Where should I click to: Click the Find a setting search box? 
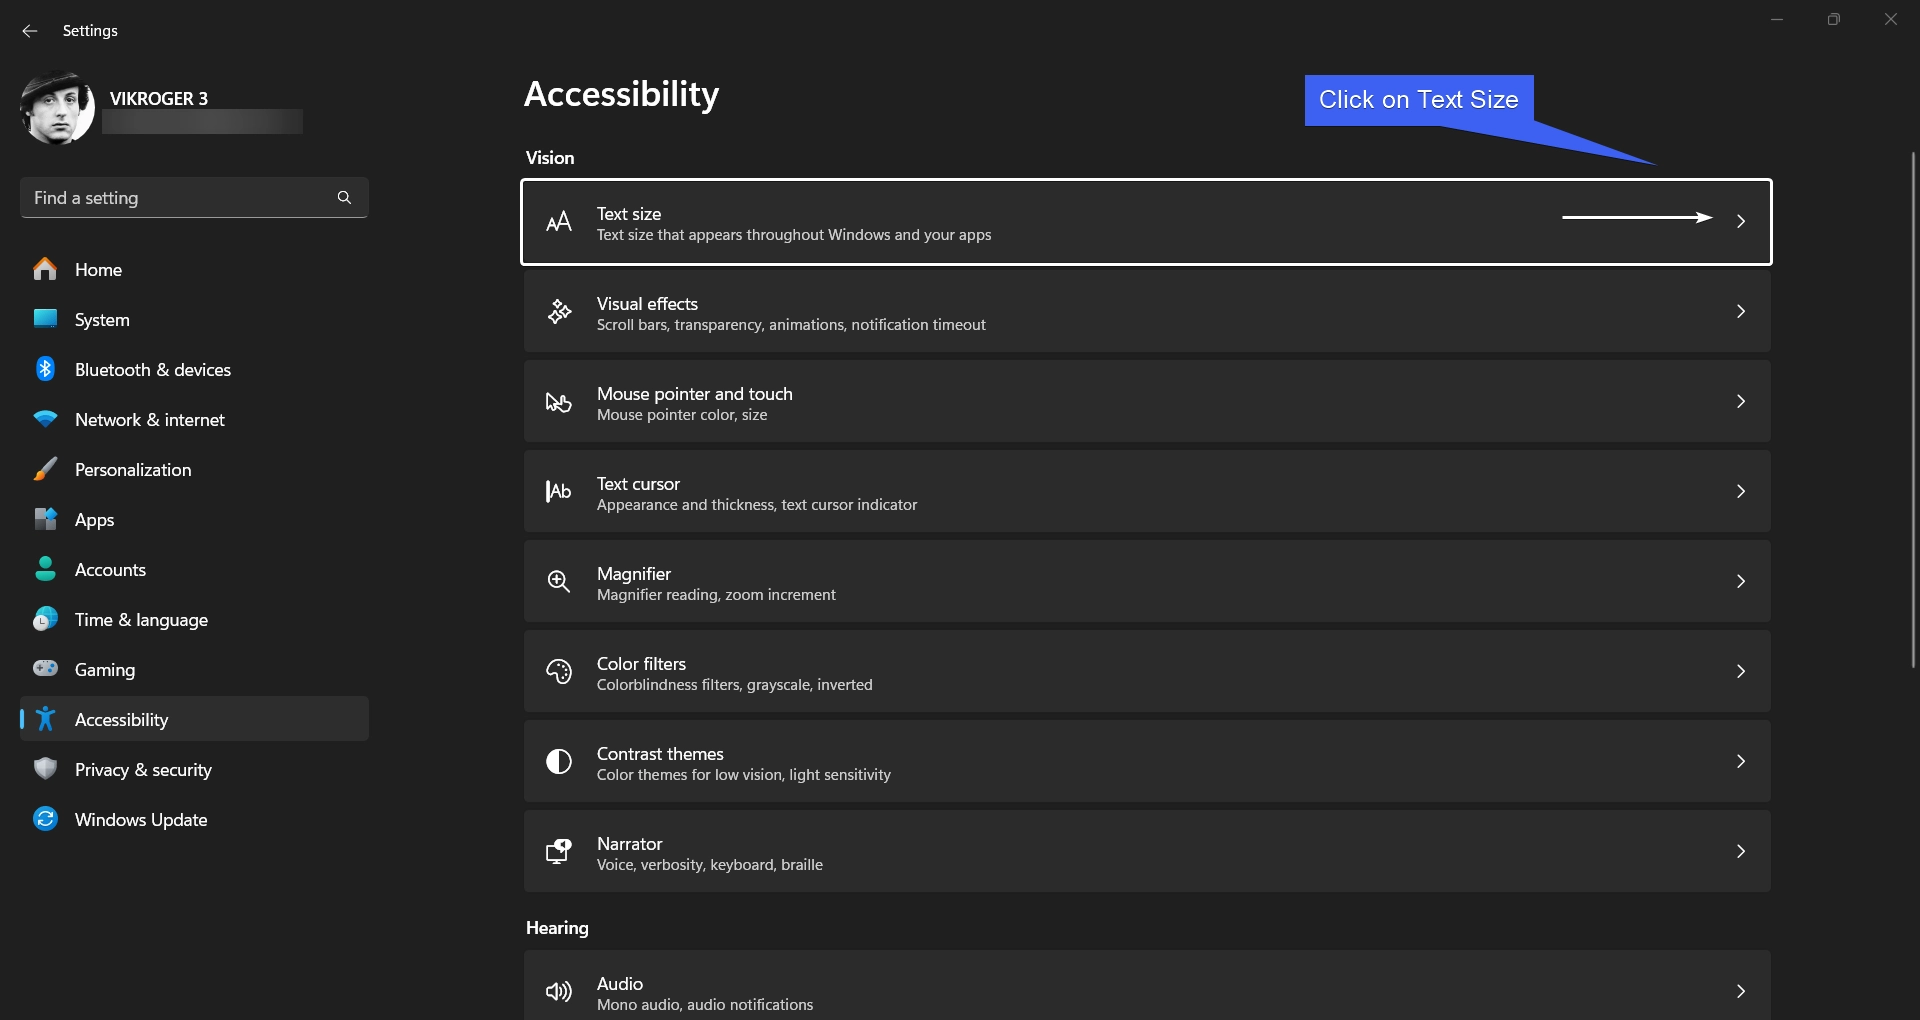(x=194, y=198)
